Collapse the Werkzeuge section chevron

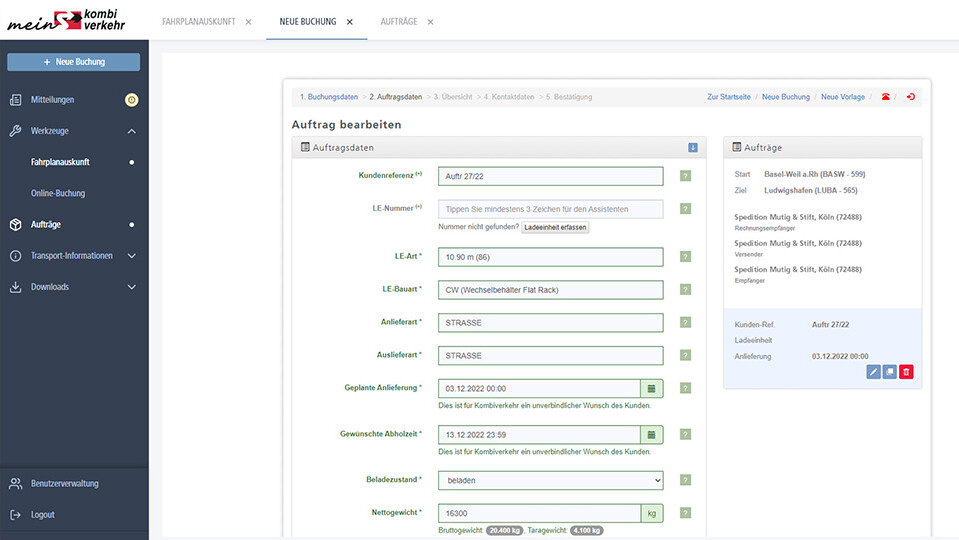[x=131, y=131]
